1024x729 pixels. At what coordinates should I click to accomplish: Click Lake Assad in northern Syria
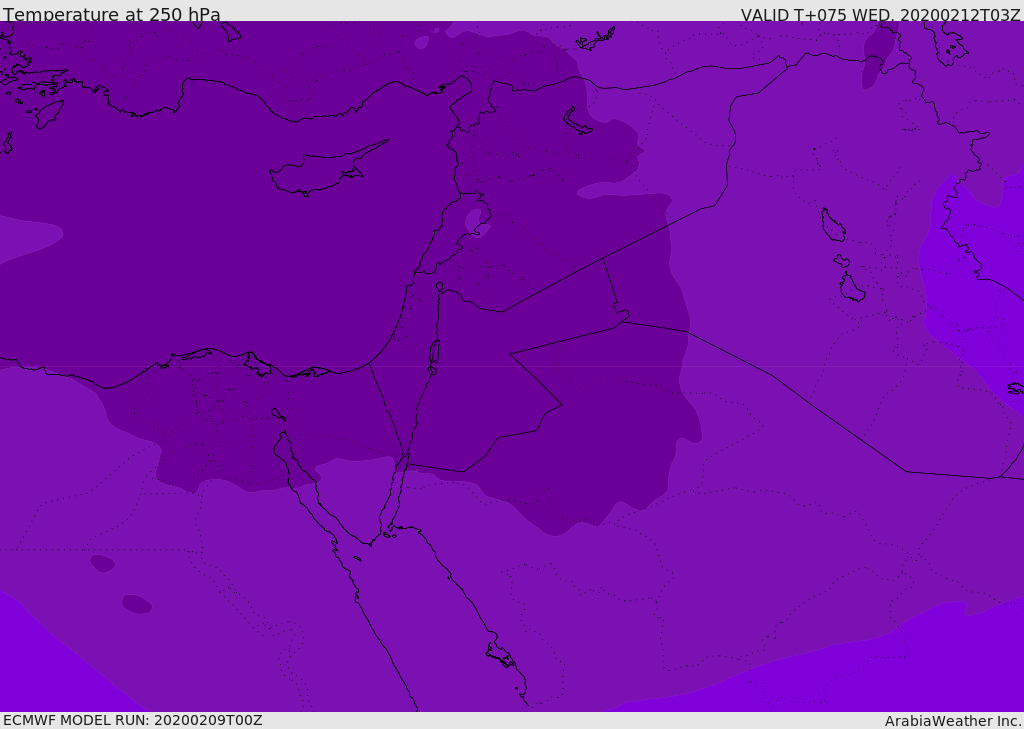coord(577,121)
